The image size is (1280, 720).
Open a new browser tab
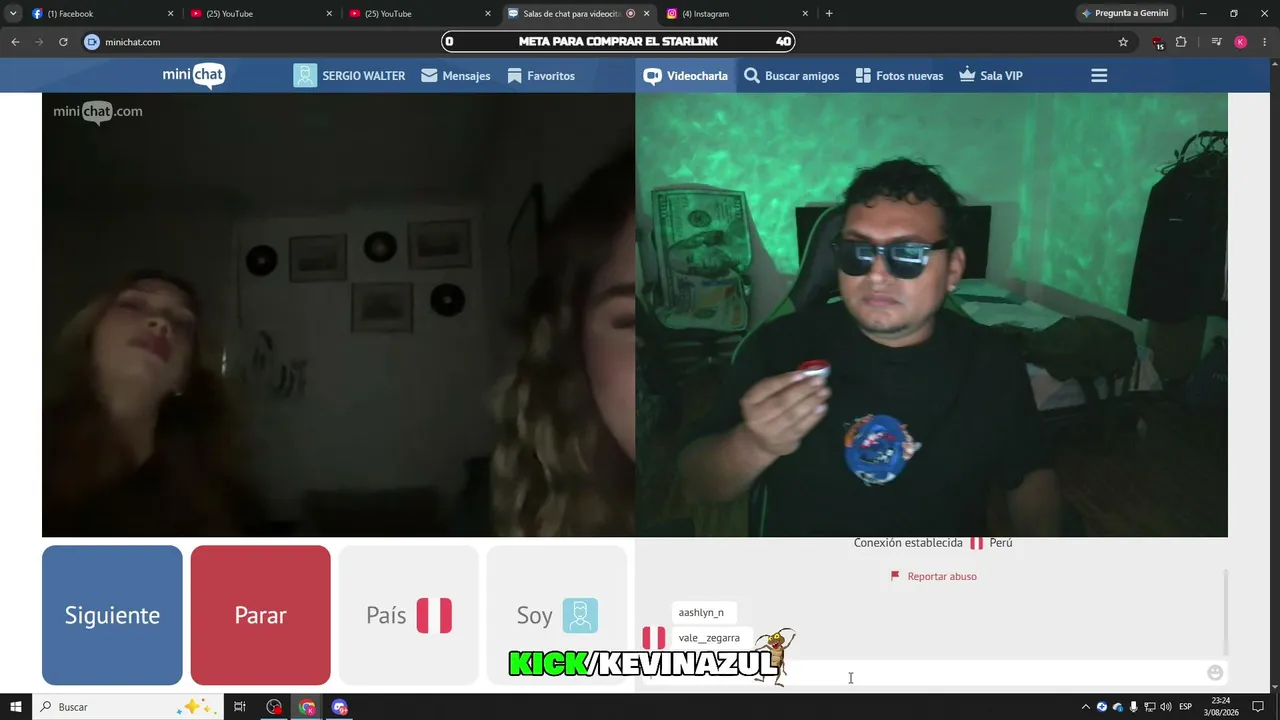tap(829, 14)
